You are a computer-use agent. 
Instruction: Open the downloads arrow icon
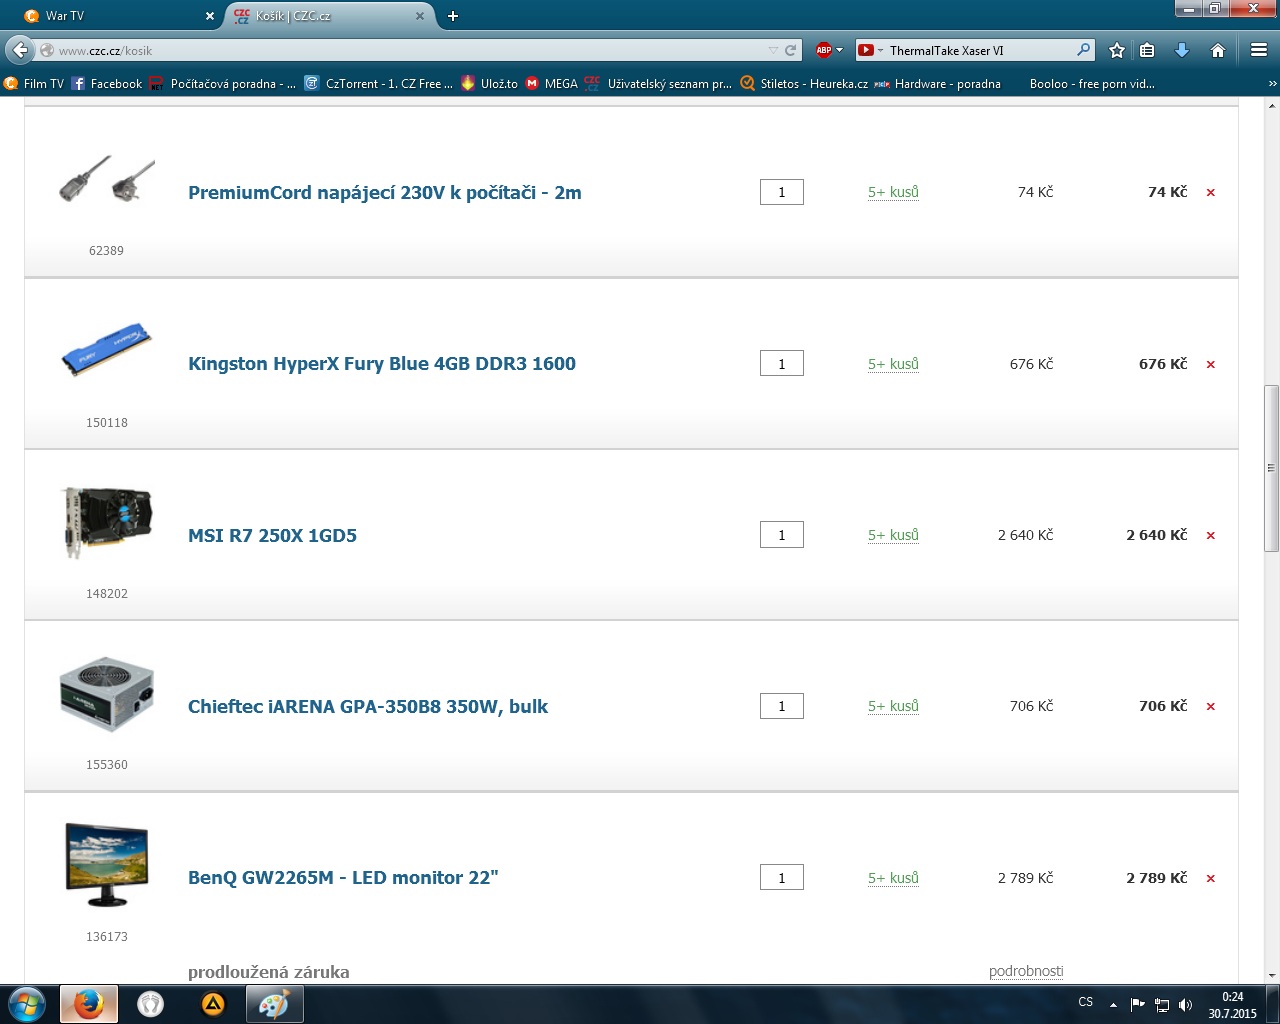tap(1182, 50)
